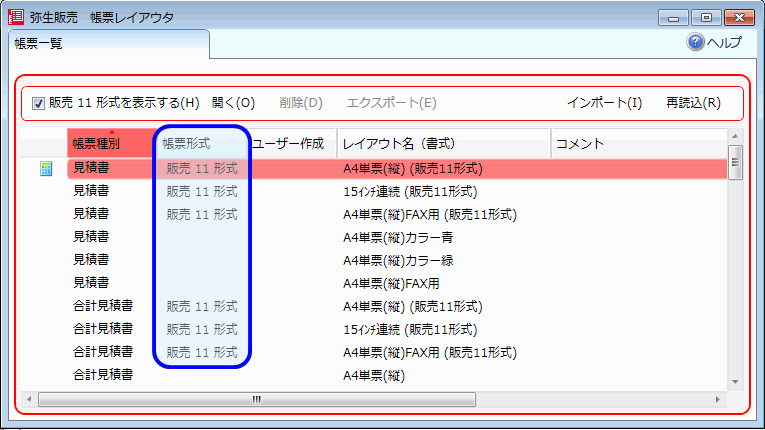The width and height of the screenshot is (765, 430).
Task: Click the インポート(I) button
Action: (x=604, y=103)
